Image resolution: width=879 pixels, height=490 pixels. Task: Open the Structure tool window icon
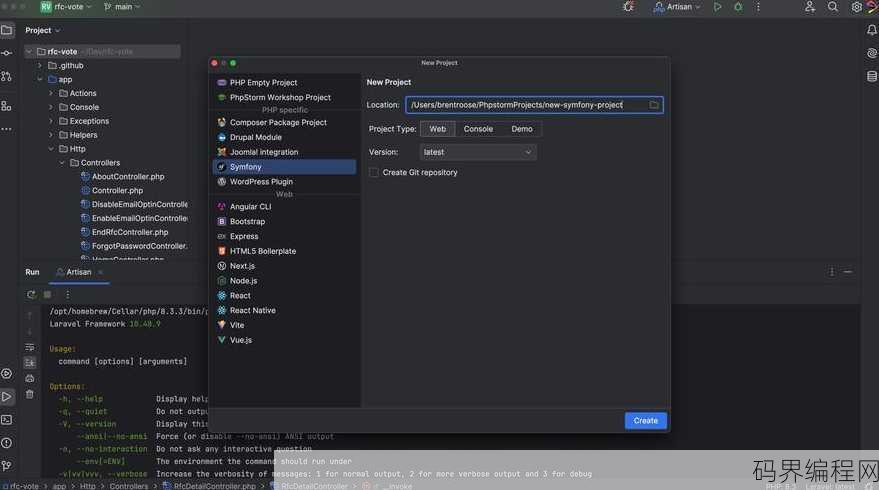pos(7,106)
